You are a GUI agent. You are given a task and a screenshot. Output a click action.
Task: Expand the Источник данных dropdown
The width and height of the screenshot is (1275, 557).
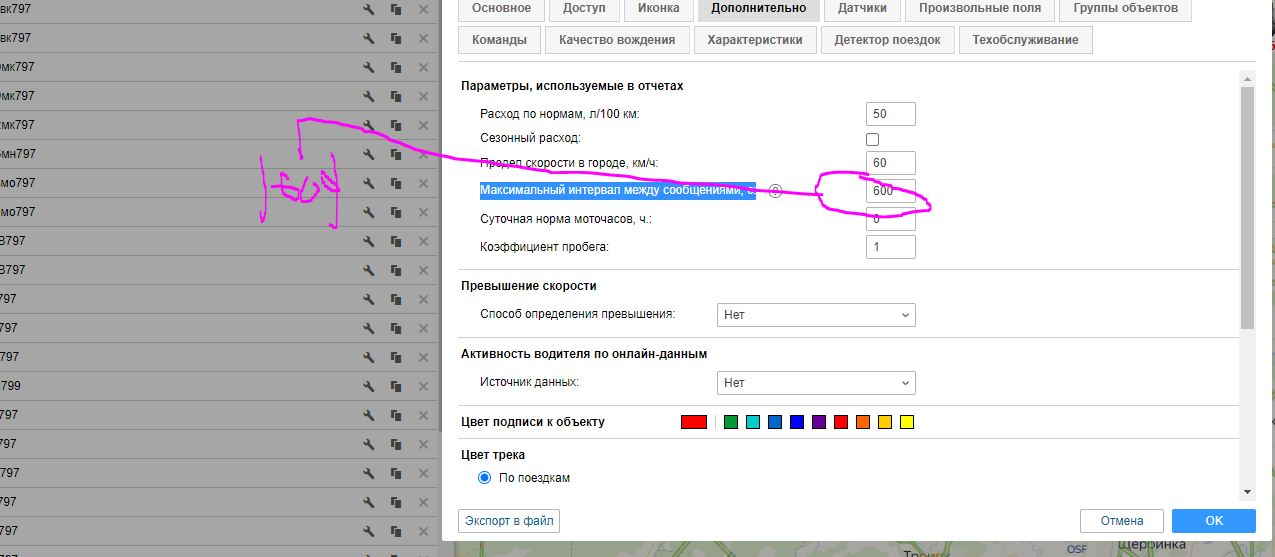point(816,383)
